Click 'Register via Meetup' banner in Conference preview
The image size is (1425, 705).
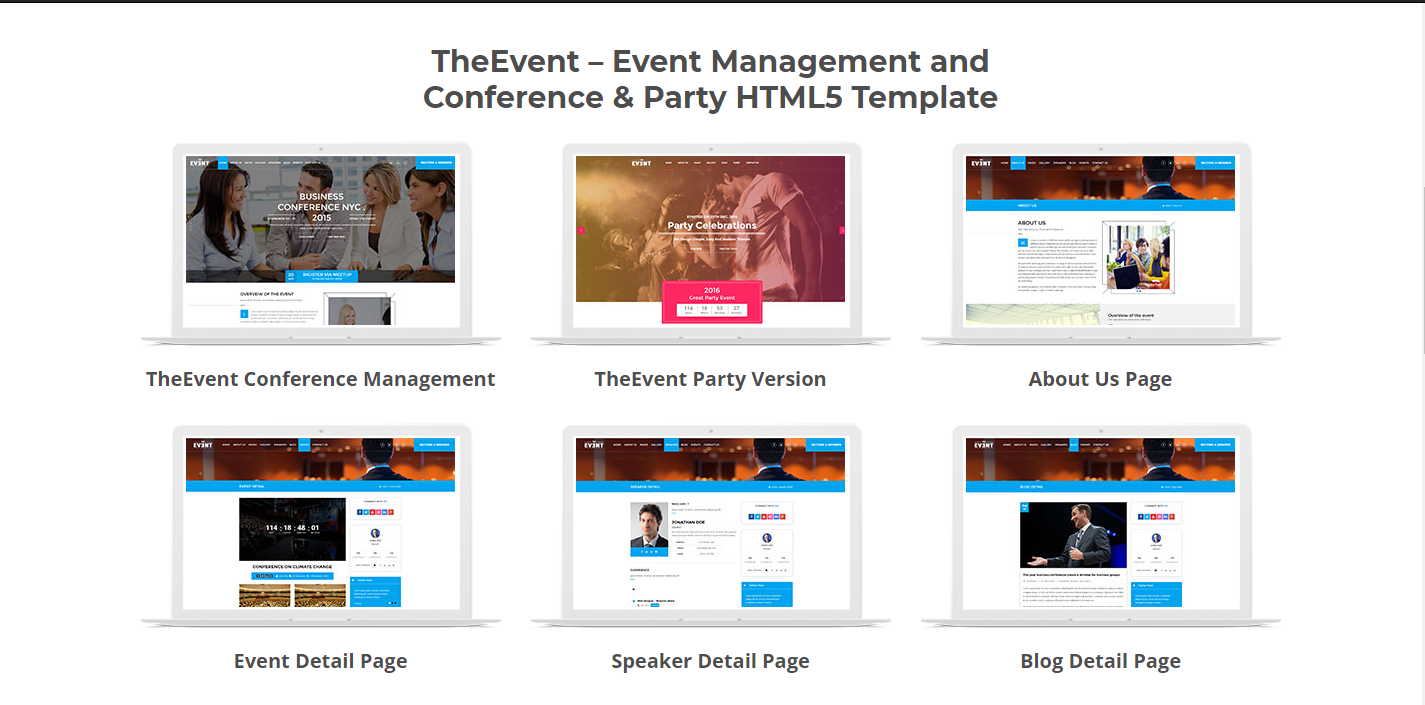(320, 276)
